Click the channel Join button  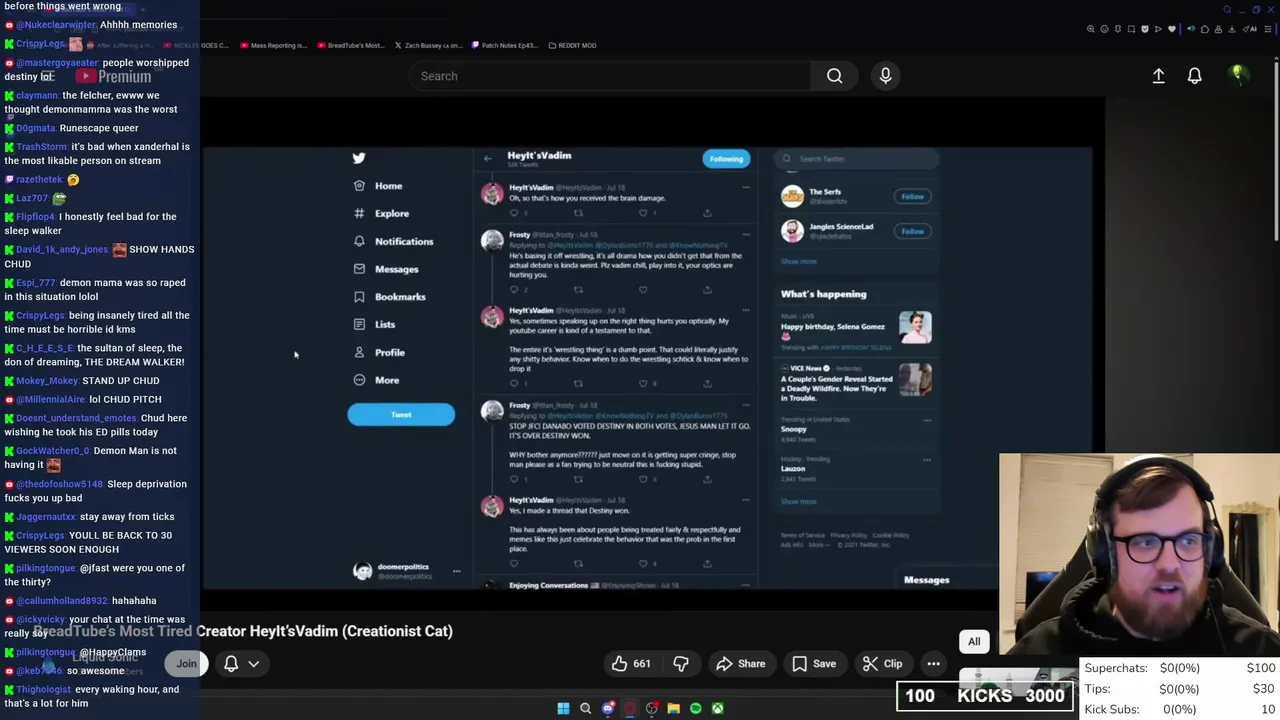186,663
